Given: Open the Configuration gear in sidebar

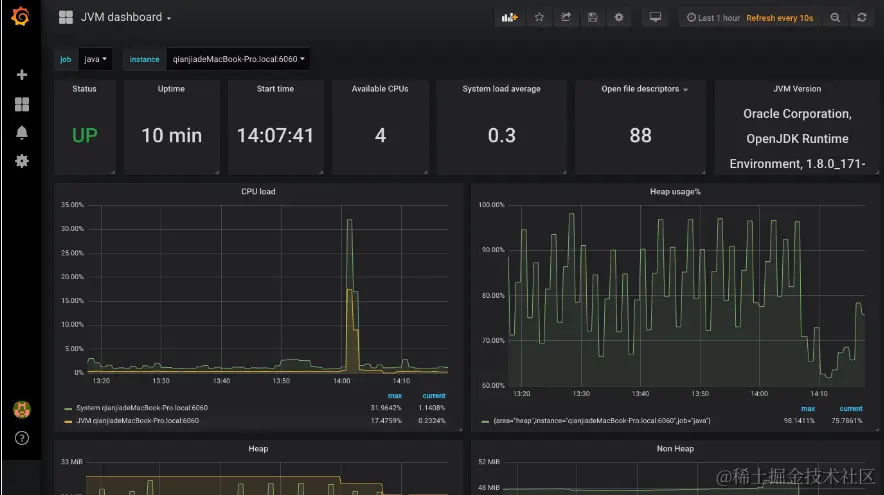Looking at the screenshot, I should (x=21, y=161).
